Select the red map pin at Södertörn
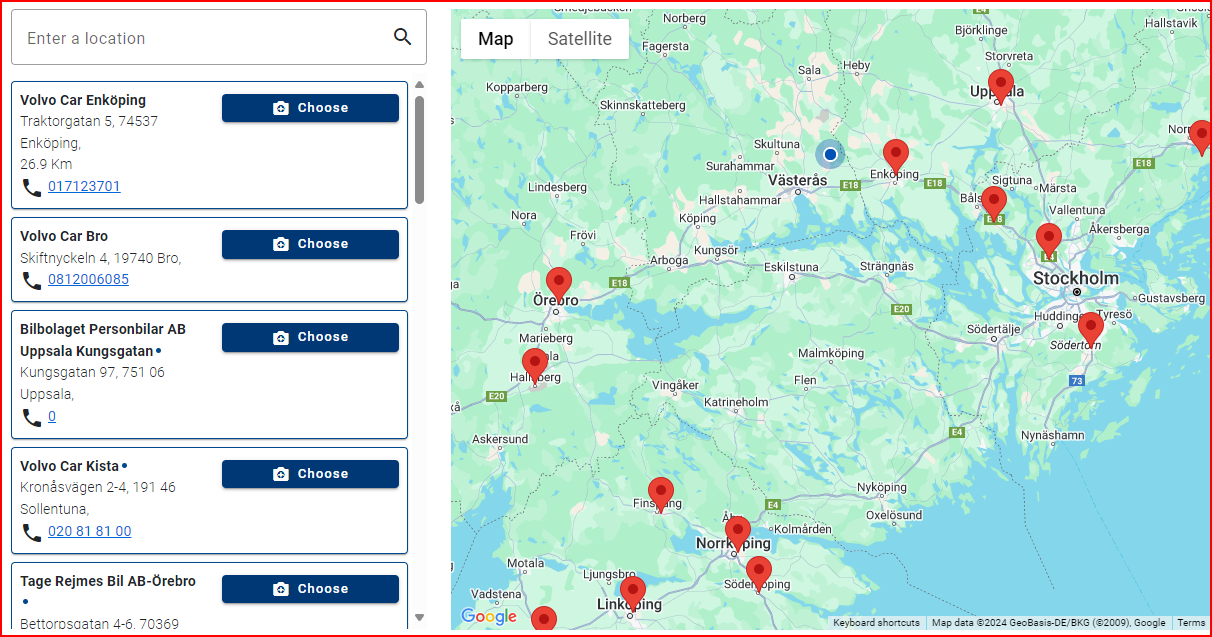 point(1091,330)
